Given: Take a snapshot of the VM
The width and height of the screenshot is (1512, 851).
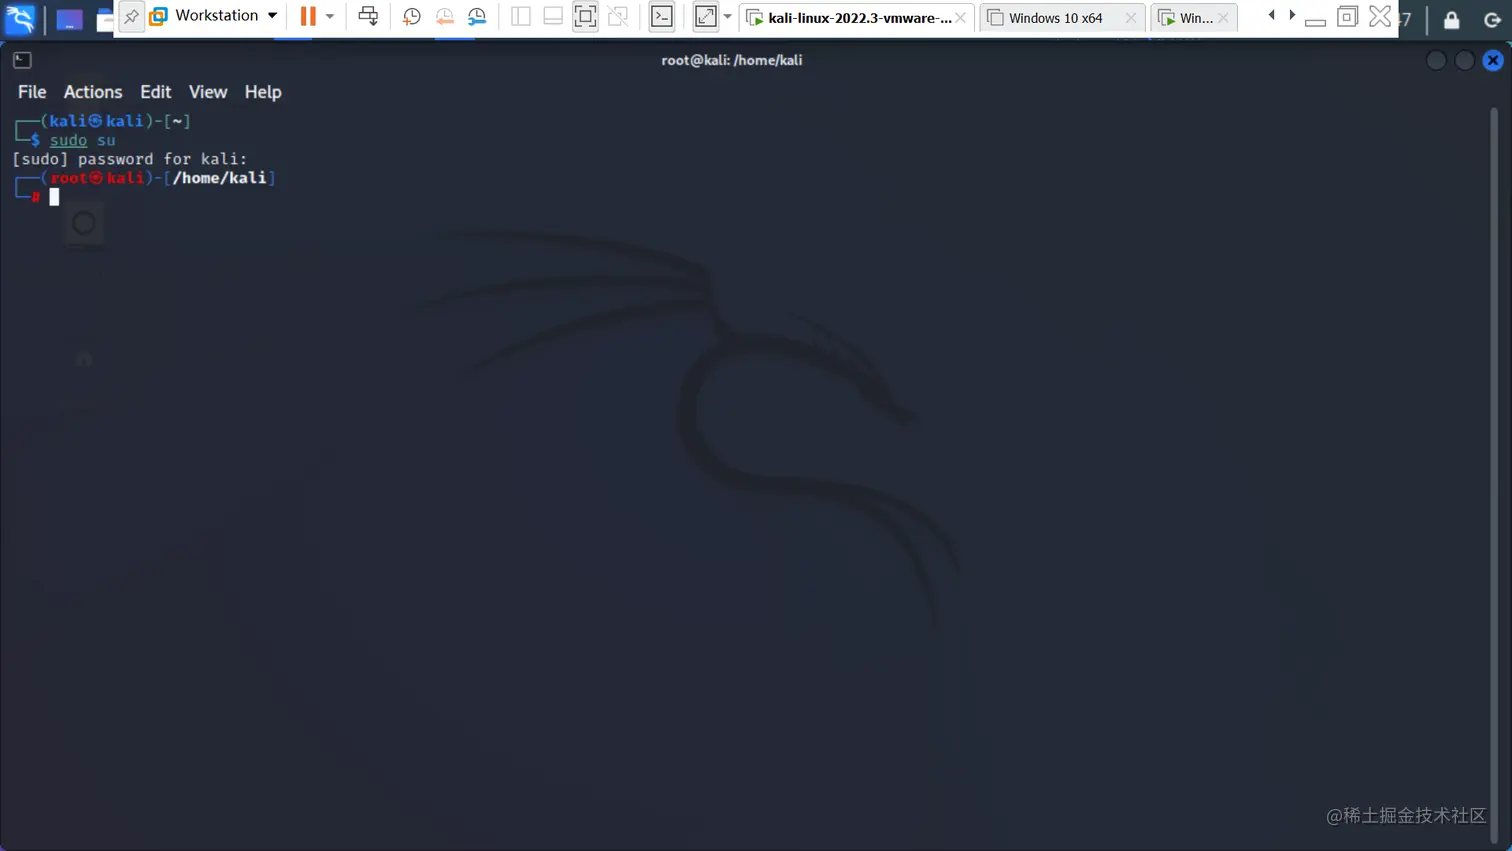Looking at the screenshot, I should pyautogui.click(x=411, y=16).
